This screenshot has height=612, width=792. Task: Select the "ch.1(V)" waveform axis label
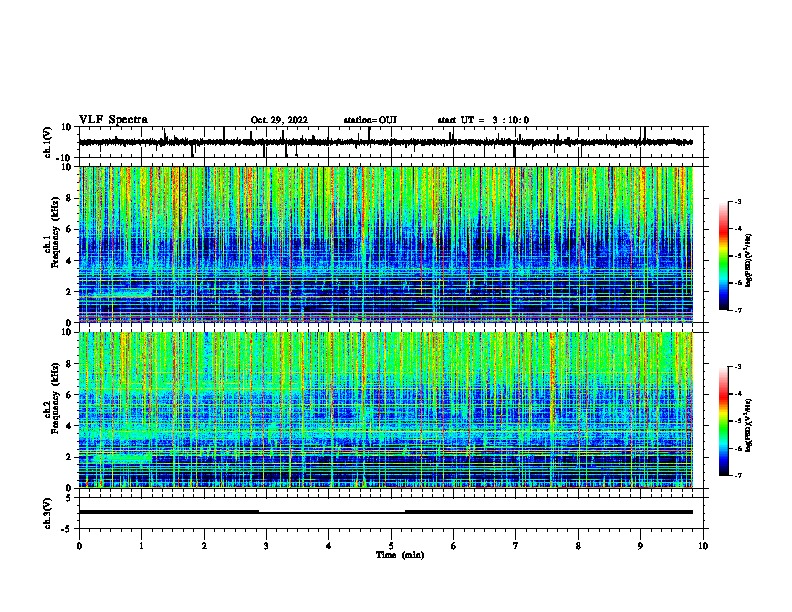(x=48, y=142)
